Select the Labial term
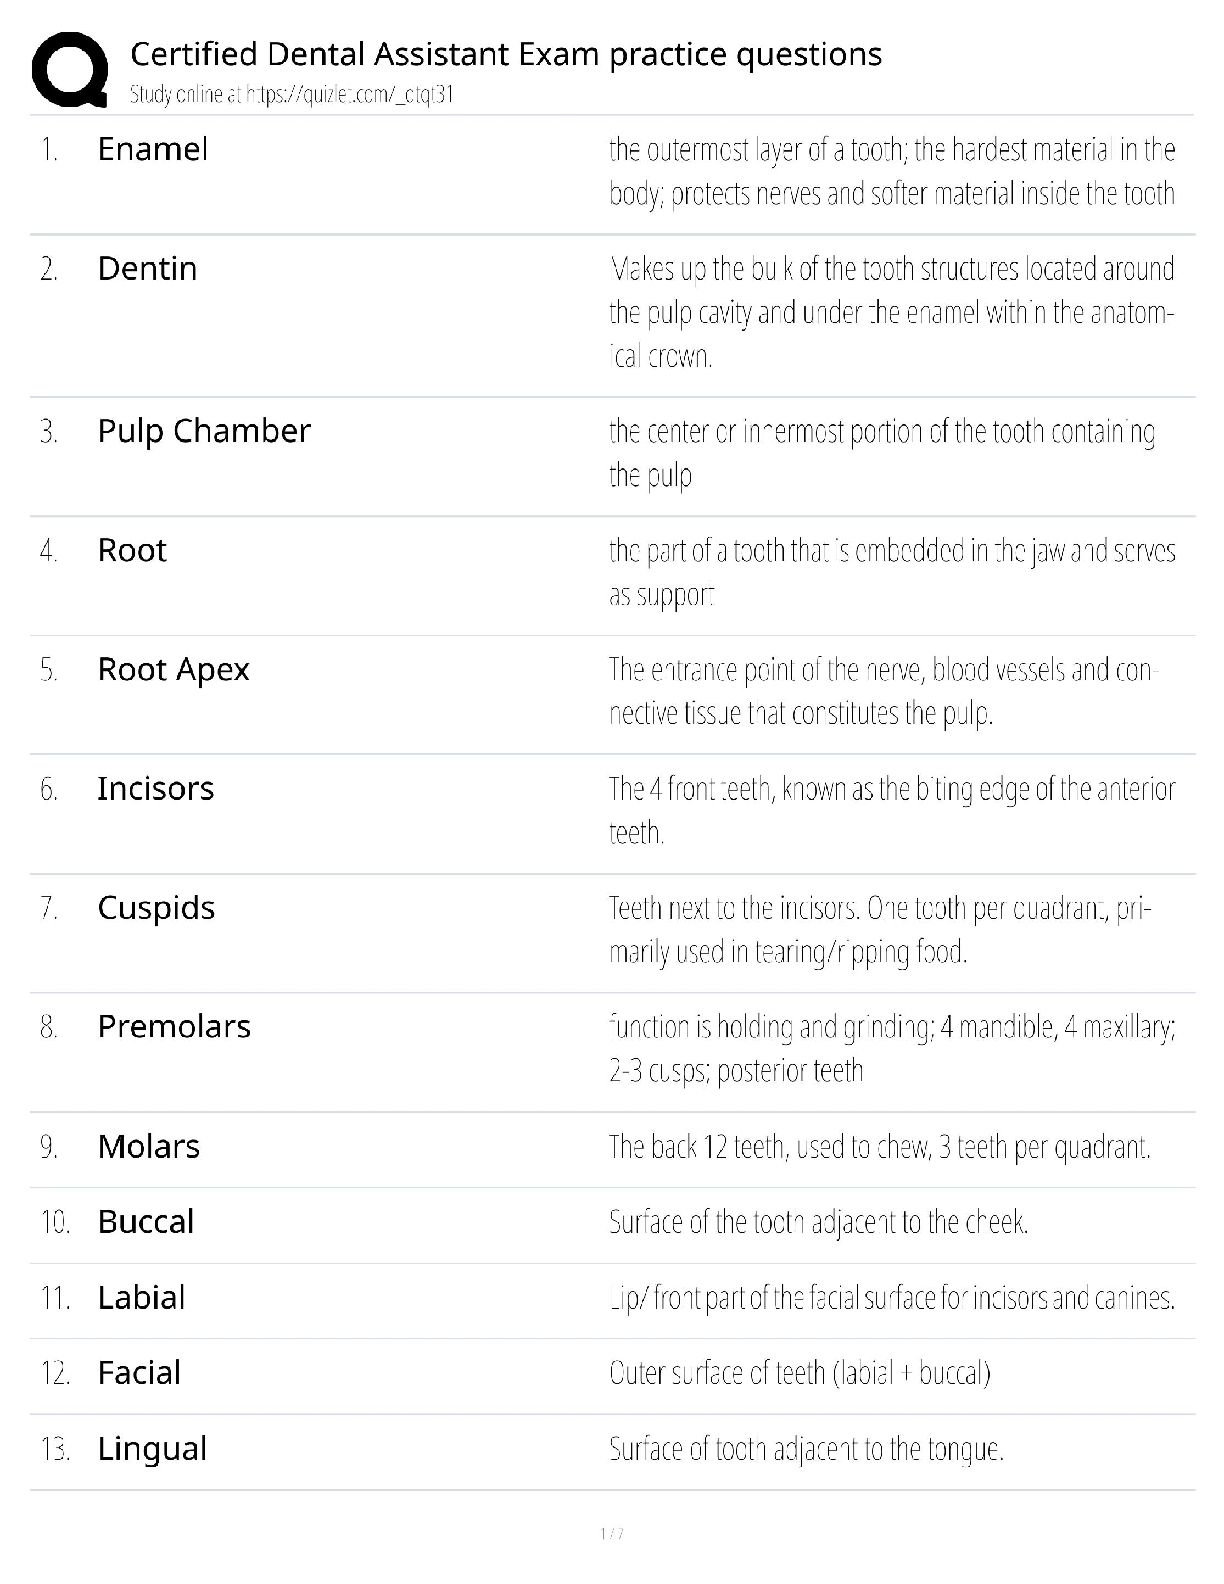 pos(141,1298)
